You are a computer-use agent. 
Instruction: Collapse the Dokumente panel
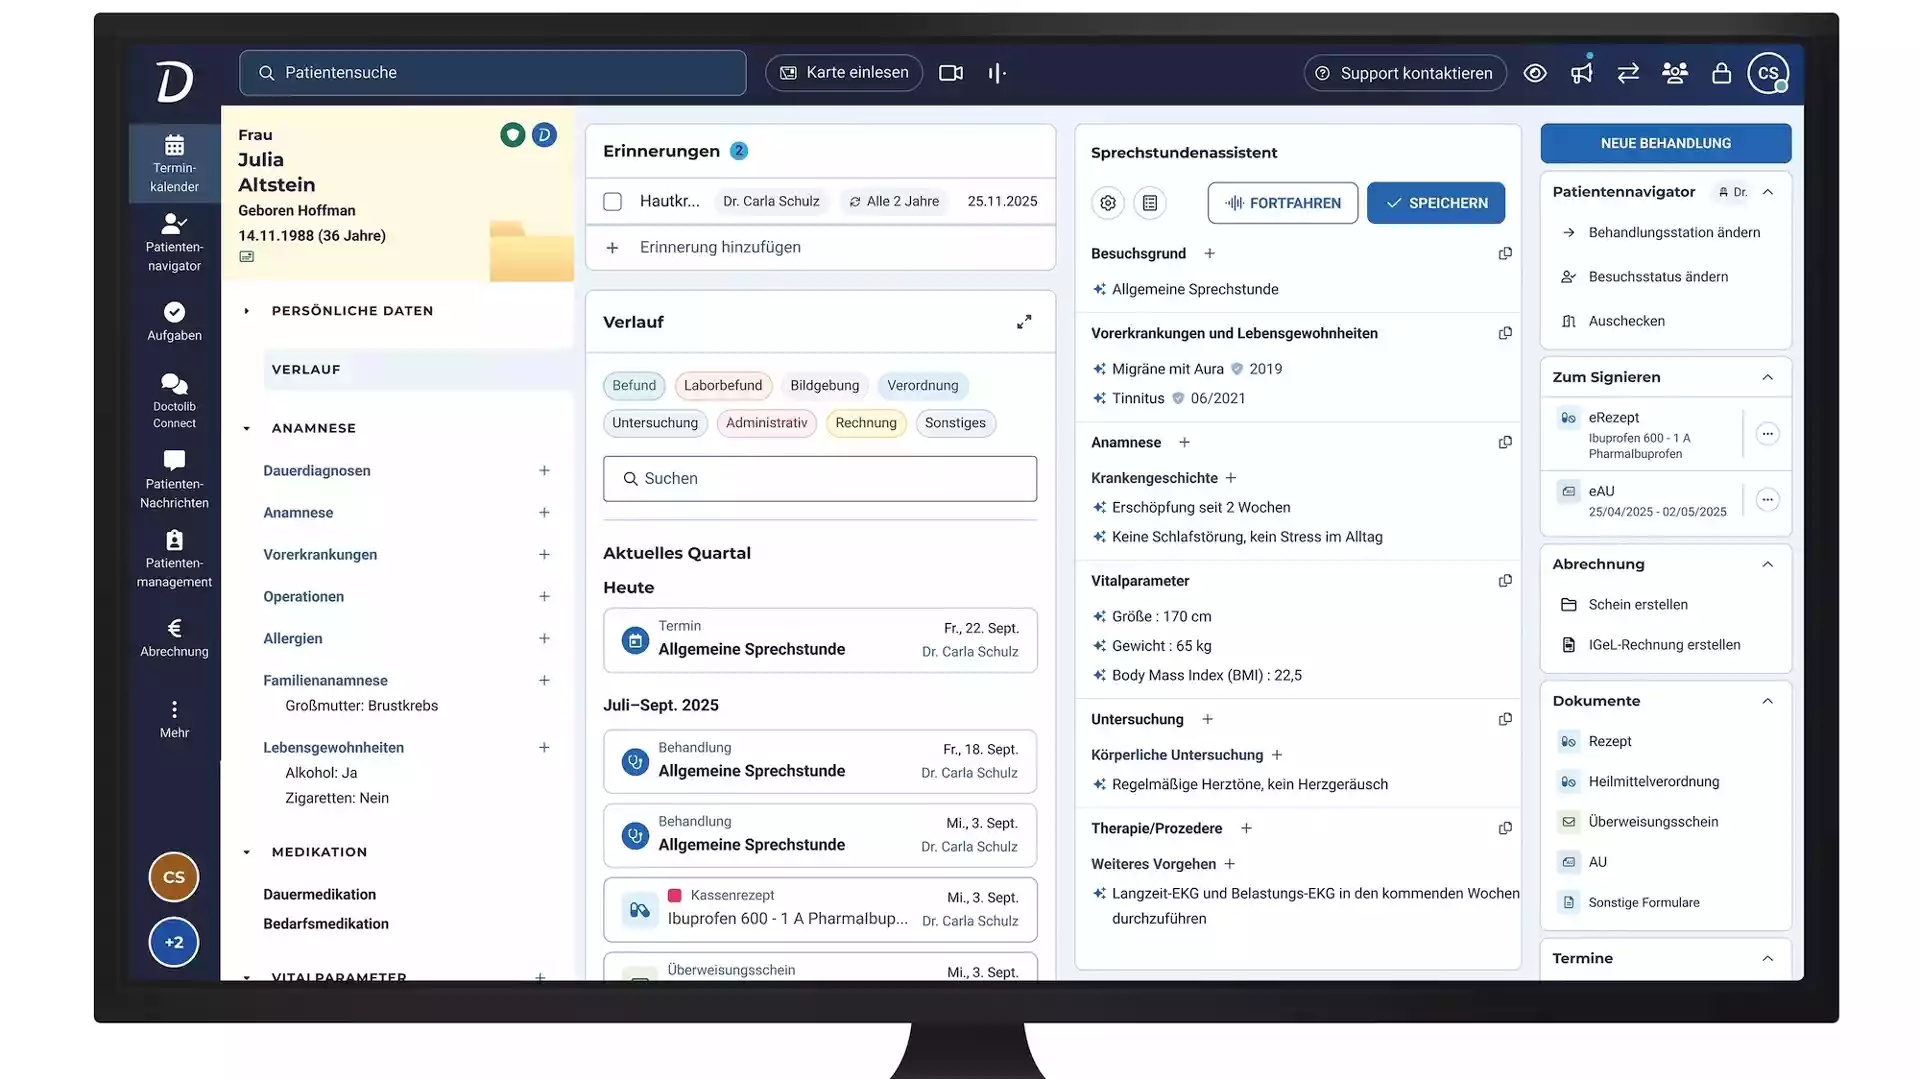coord(1767,701)
